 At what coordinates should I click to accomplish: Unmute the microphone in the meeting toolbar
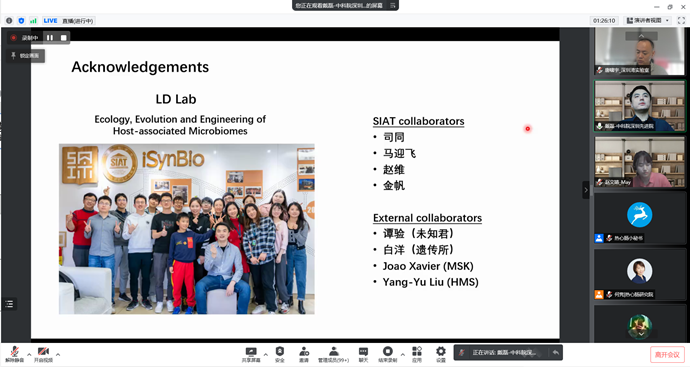coord(15,354)
